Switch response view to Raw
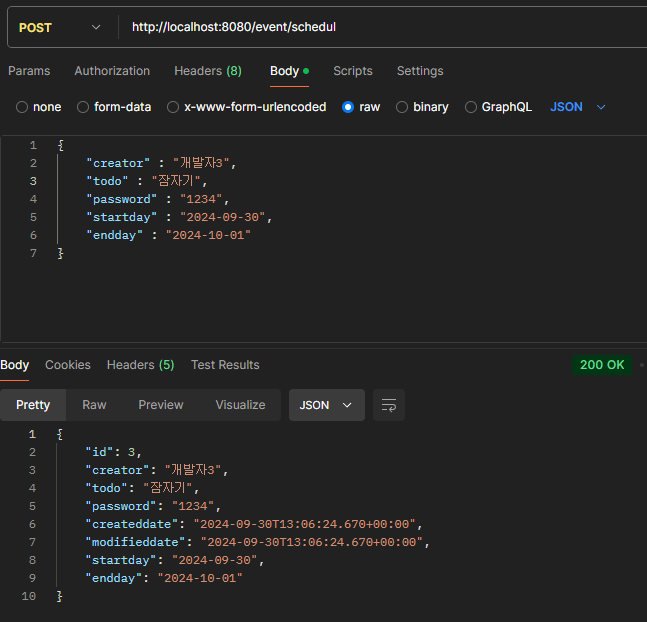647x622 pixels. pyautogui.click(x=94, y=405)
